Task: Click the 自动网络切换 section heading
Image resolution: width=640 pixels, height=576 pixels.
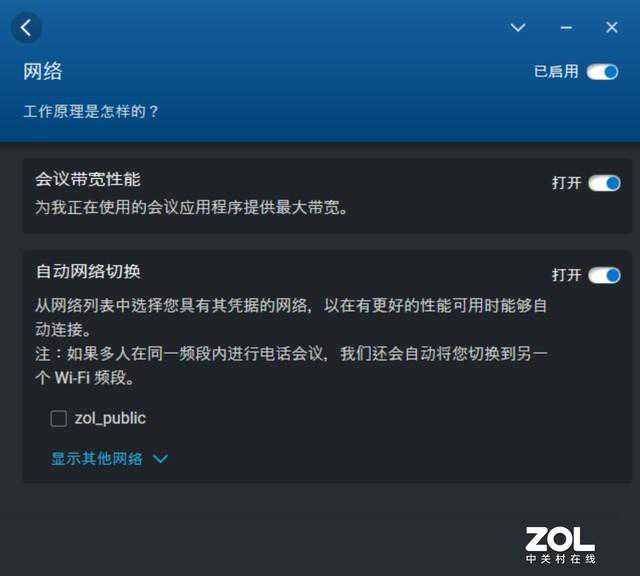Action: pyautogui.click(x=88, y=271)
